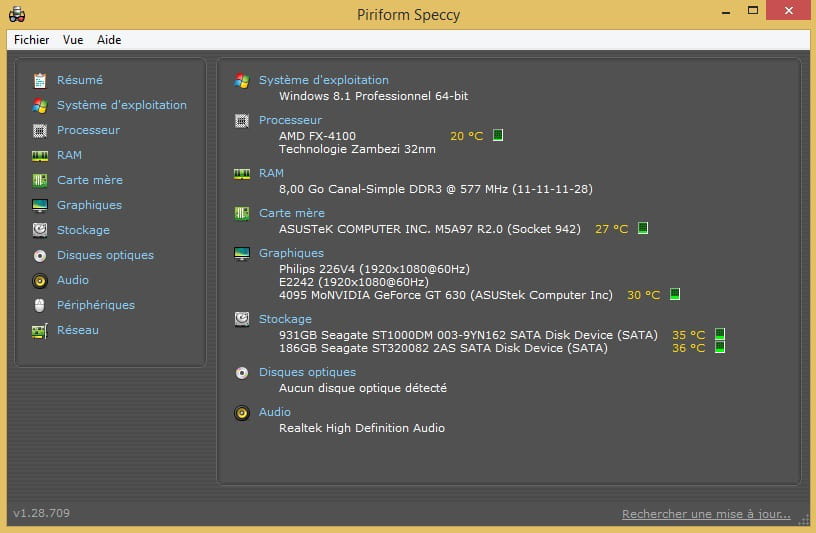Screen dimensions: 816x533
Task: Click the Réseau network card icon
Action: tap(40, 330)
